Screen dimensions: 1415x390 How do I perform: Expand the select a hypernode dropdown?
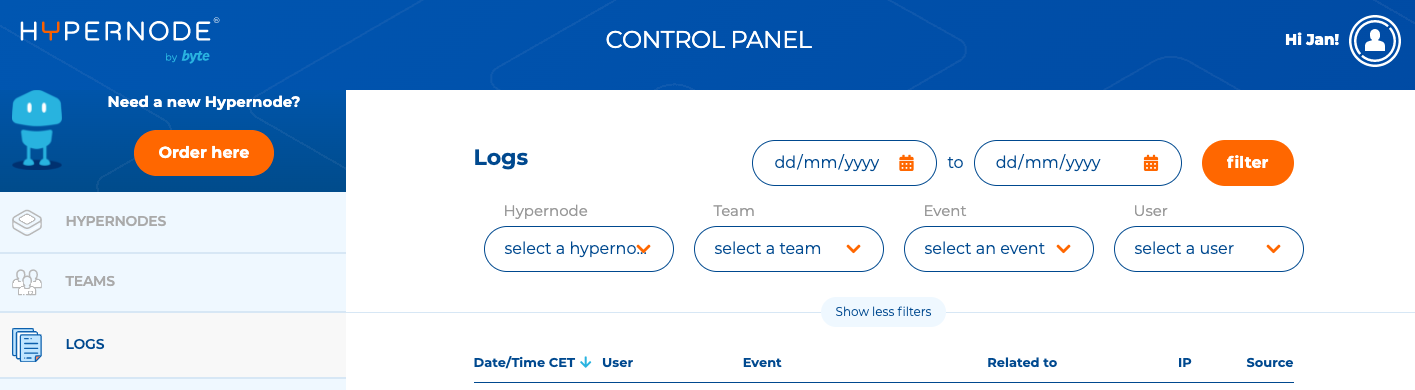pyautogui.click(x=579, y=249)
